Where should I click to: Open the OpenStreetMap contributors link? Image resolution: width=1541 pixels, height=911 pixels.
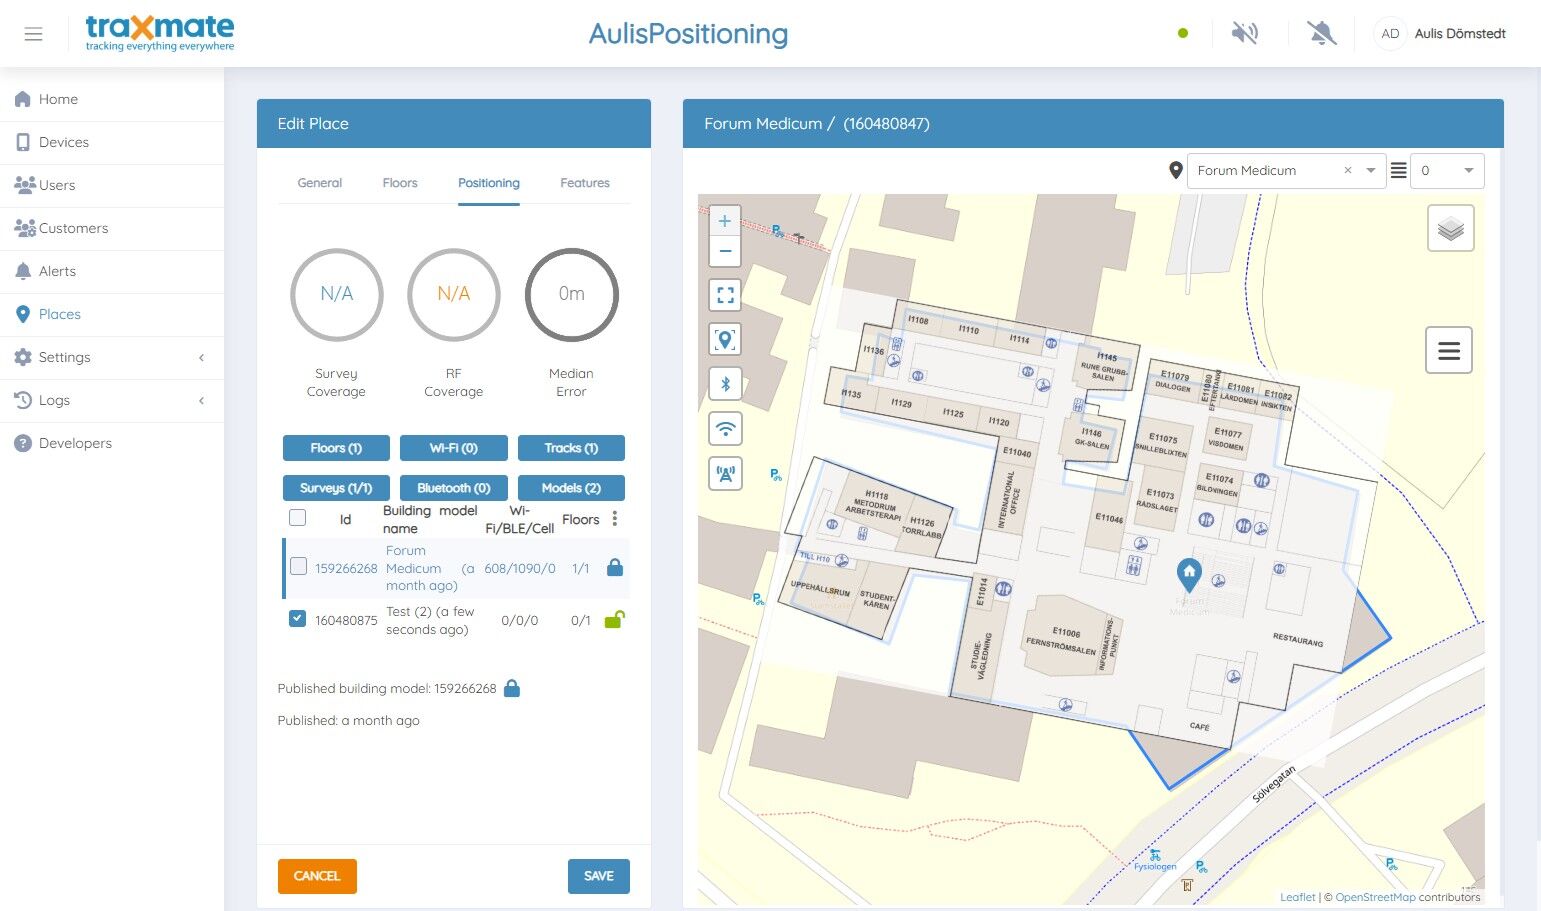pyautogui.click(x=1375, y=897)
